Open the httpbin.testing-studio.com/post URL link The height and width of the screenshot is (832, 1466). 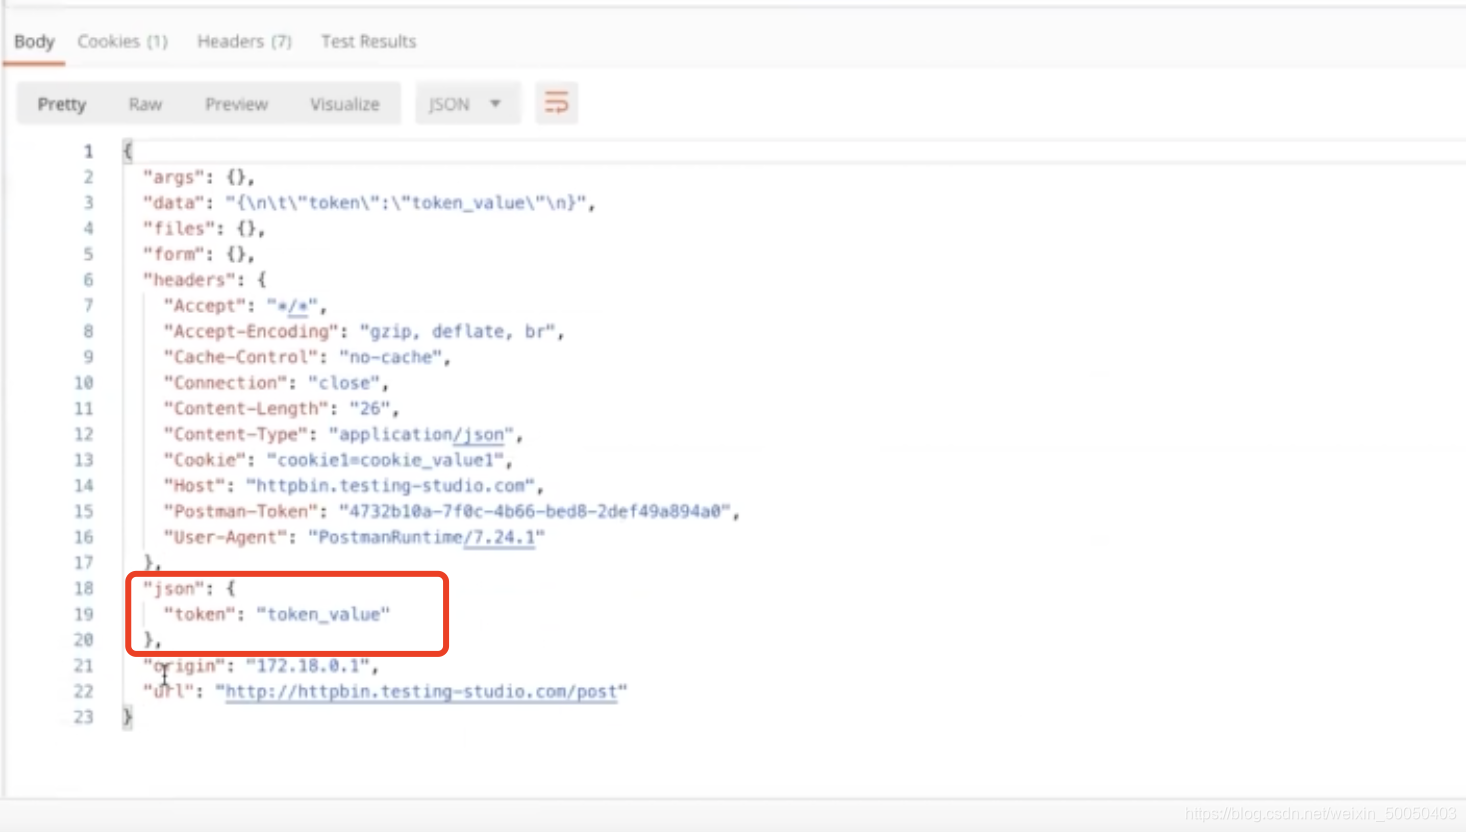coord(421,691)
